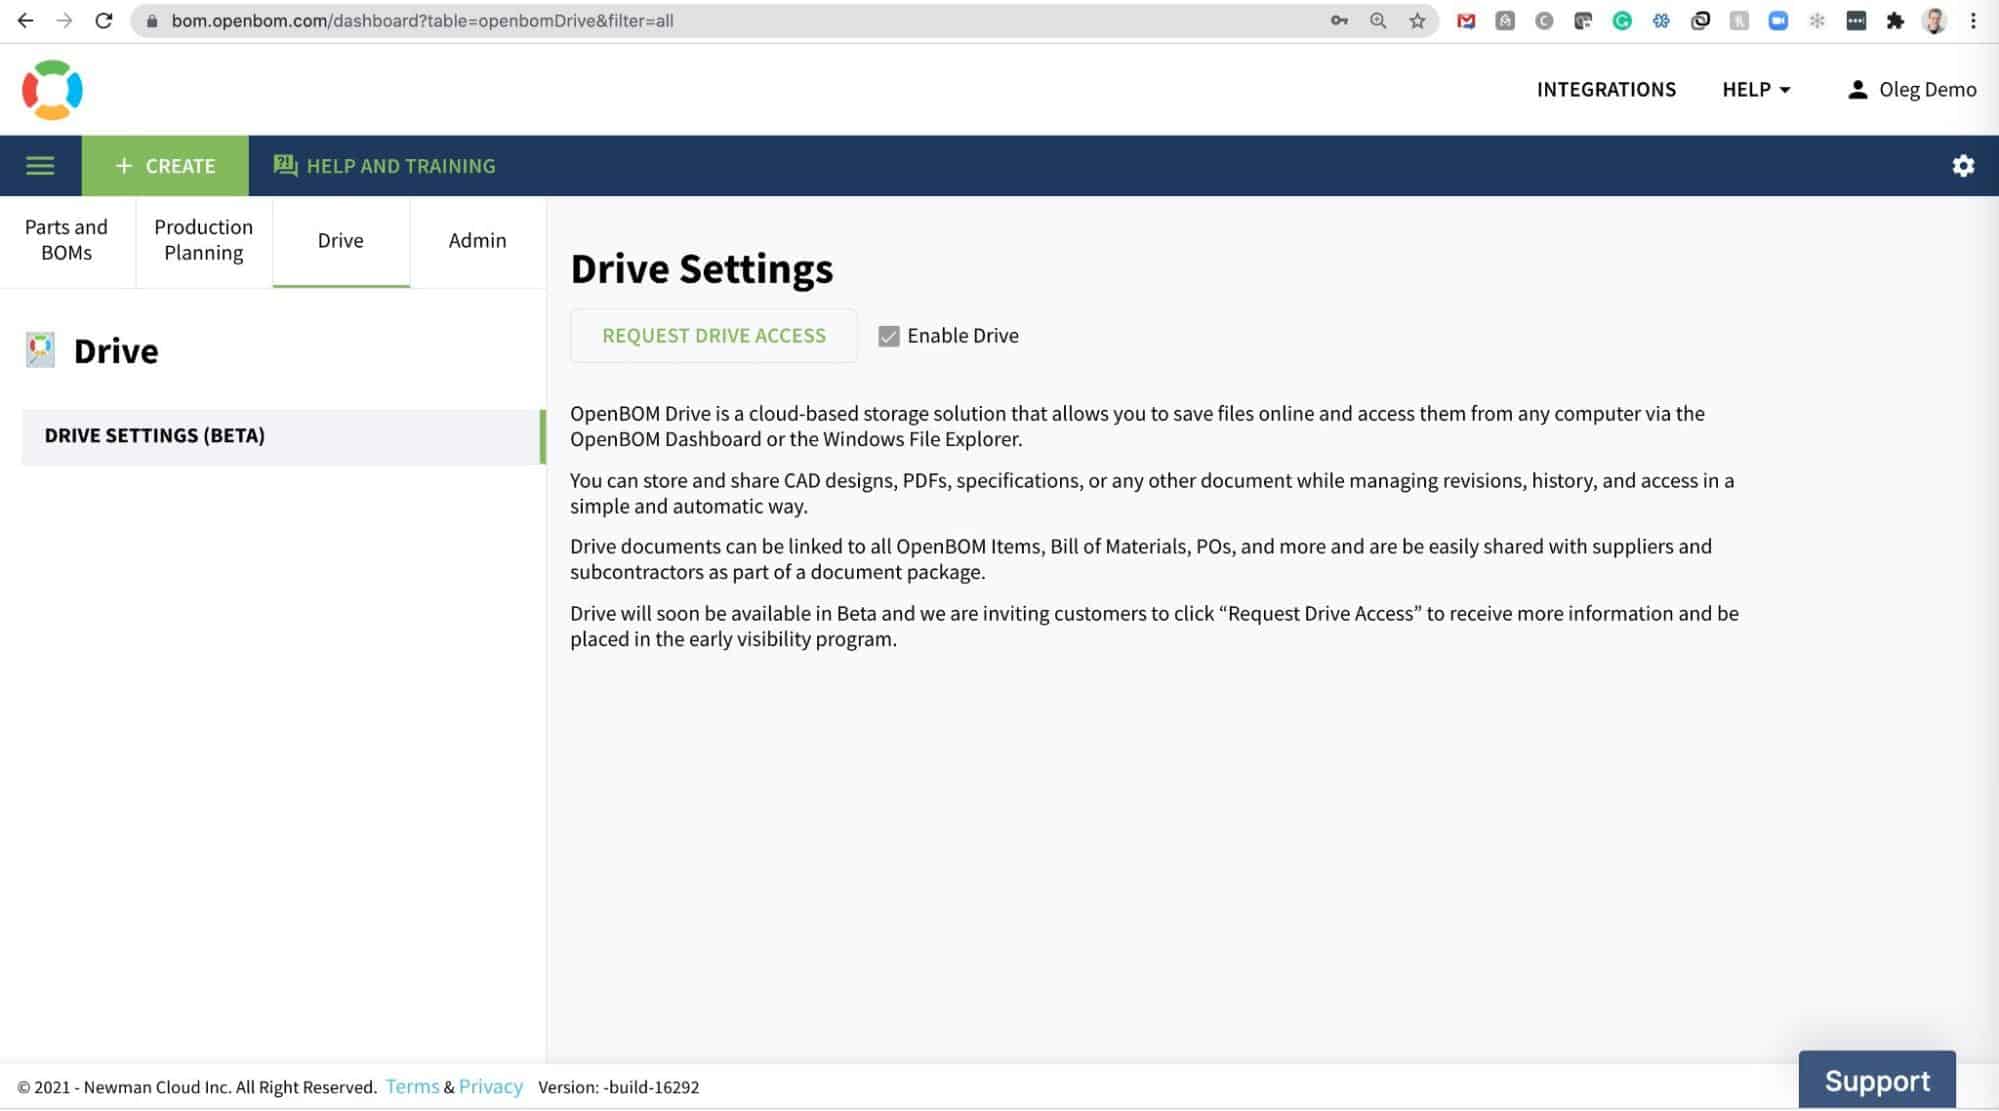This screenshot has width=1999, height=1111.
Task: Open the Oleg Demo account menu
Action: coord(1911,89)
